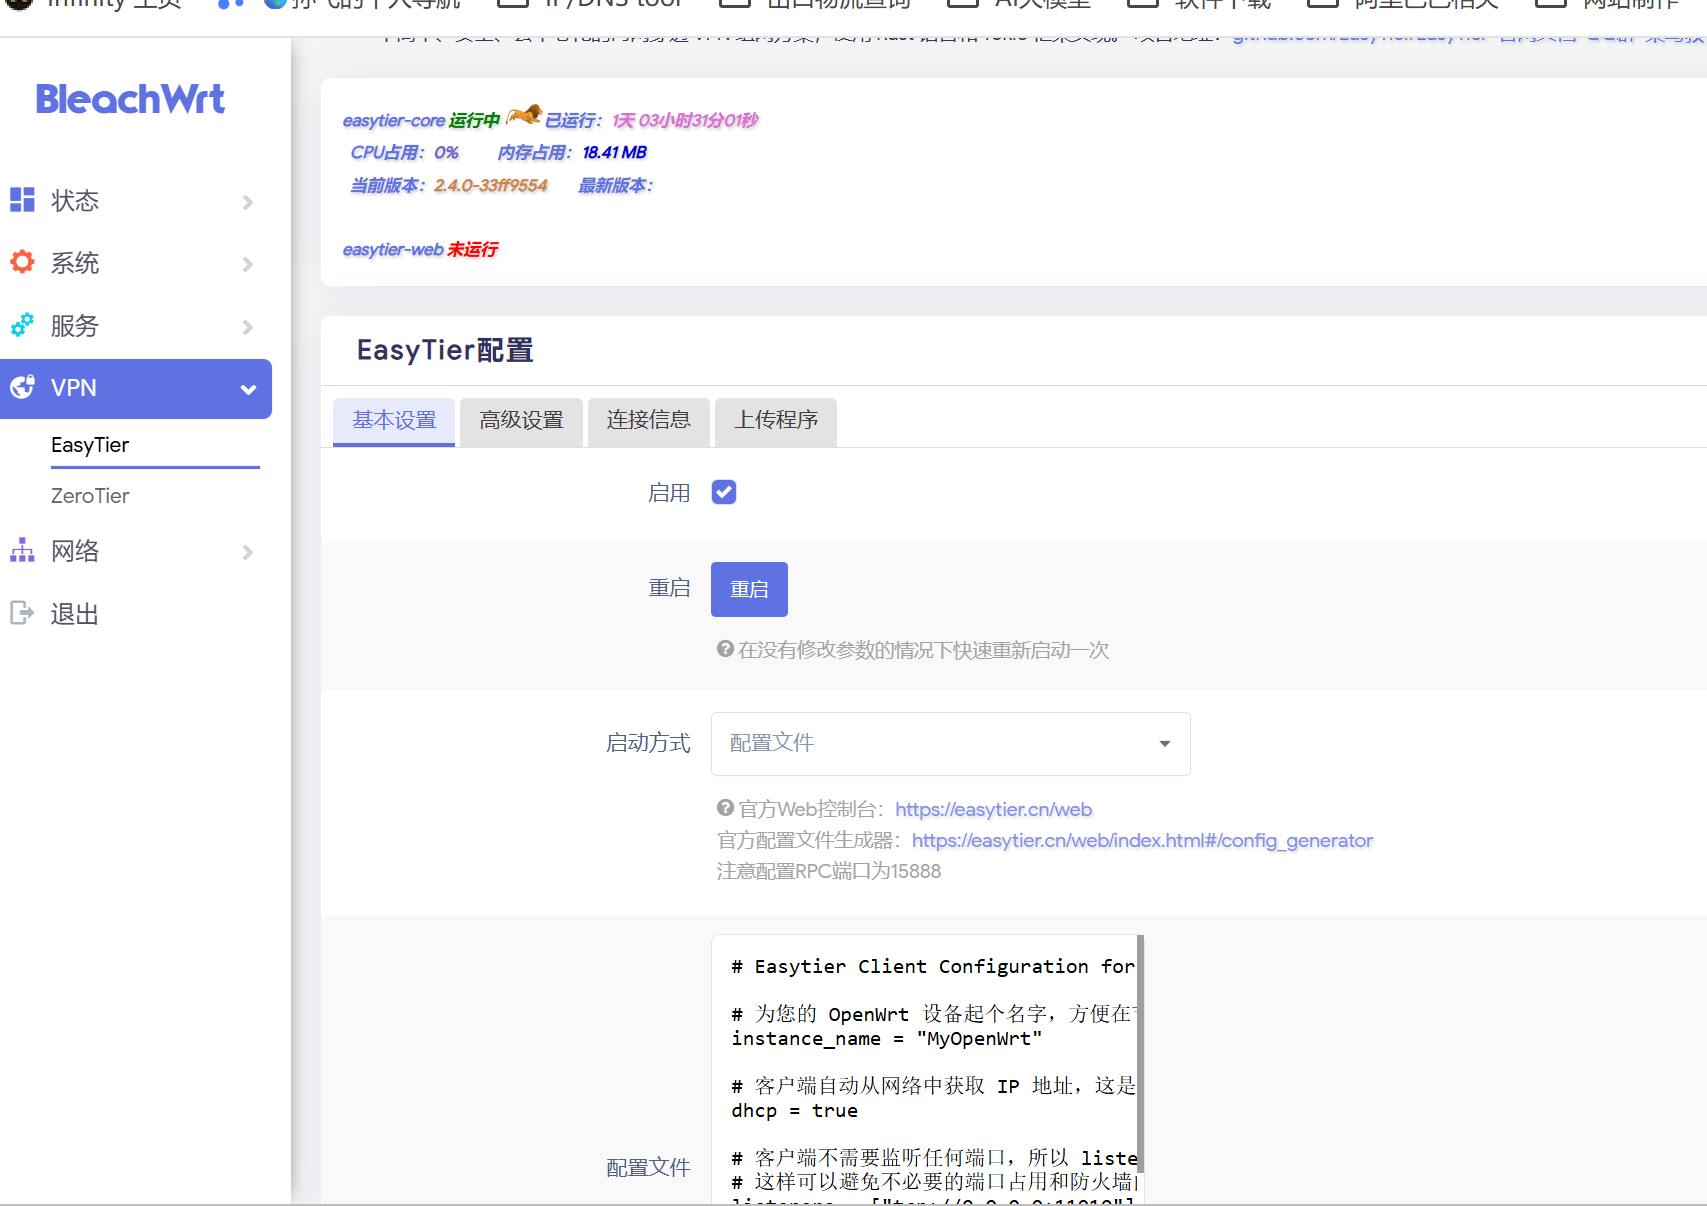Switch to the 高级设置 tab
This screenshot has height=1206, width=1707.
pyautogui.click(x=521, y=421)
